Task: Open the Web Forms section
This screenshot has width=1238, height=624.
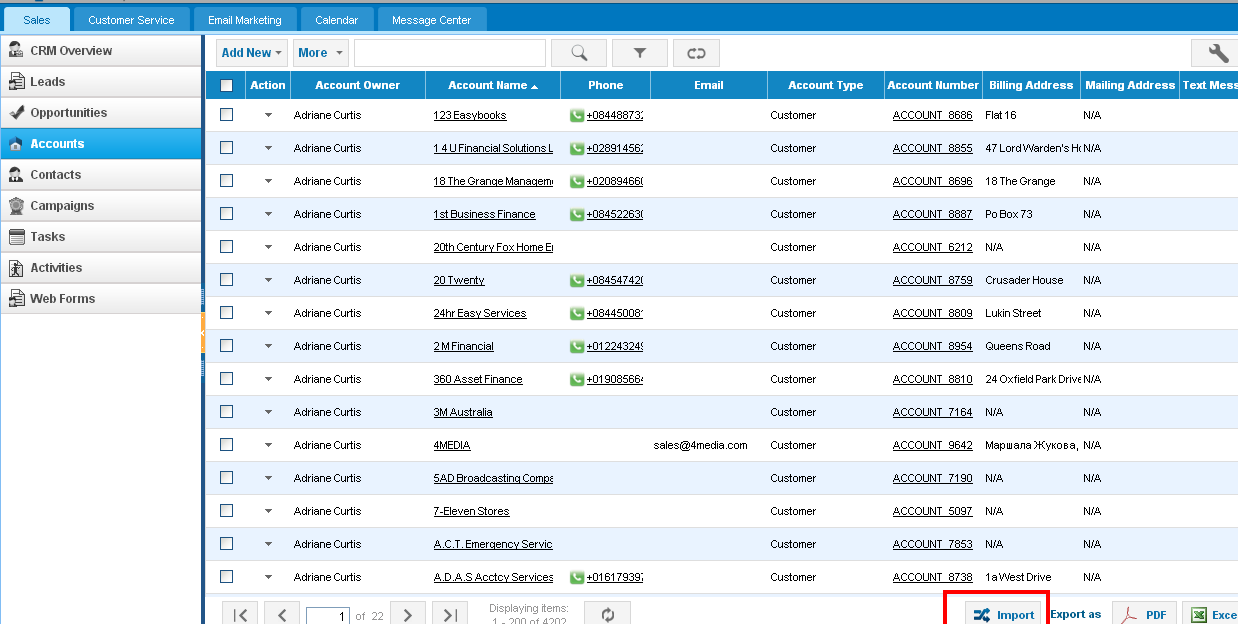Action: (101, 299)
